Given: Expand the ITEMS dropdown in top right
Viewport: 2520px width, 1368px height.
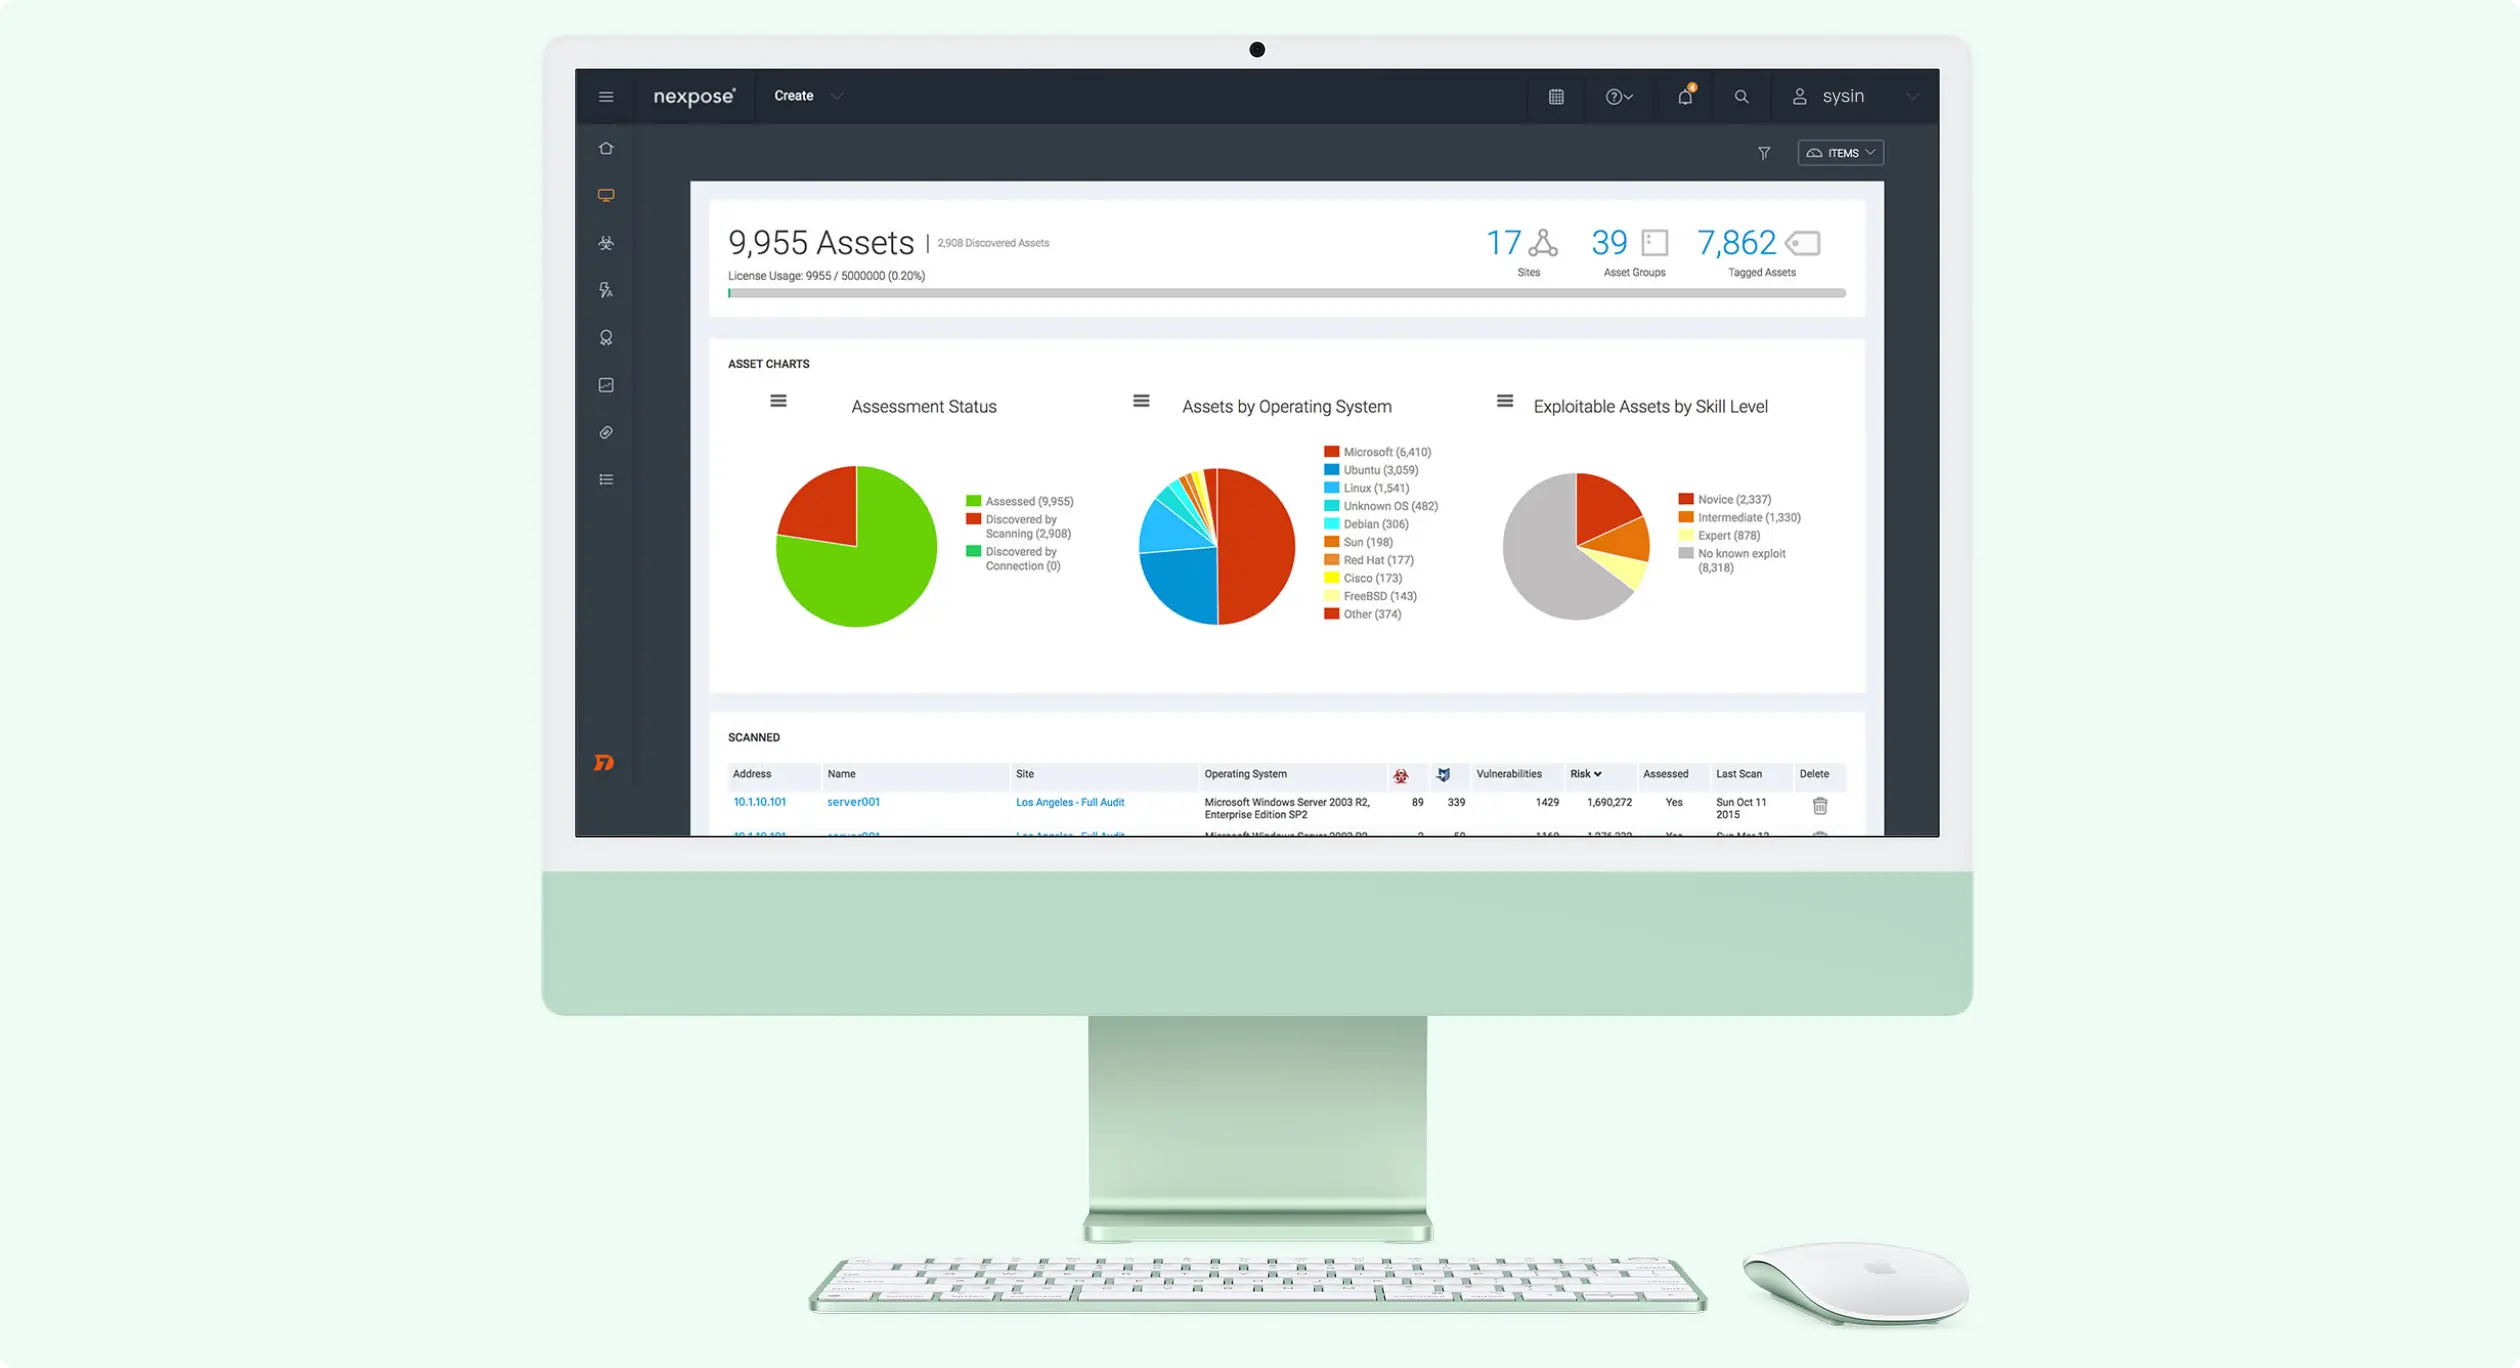Looking at the screenshot, I should pos(1841,153).
